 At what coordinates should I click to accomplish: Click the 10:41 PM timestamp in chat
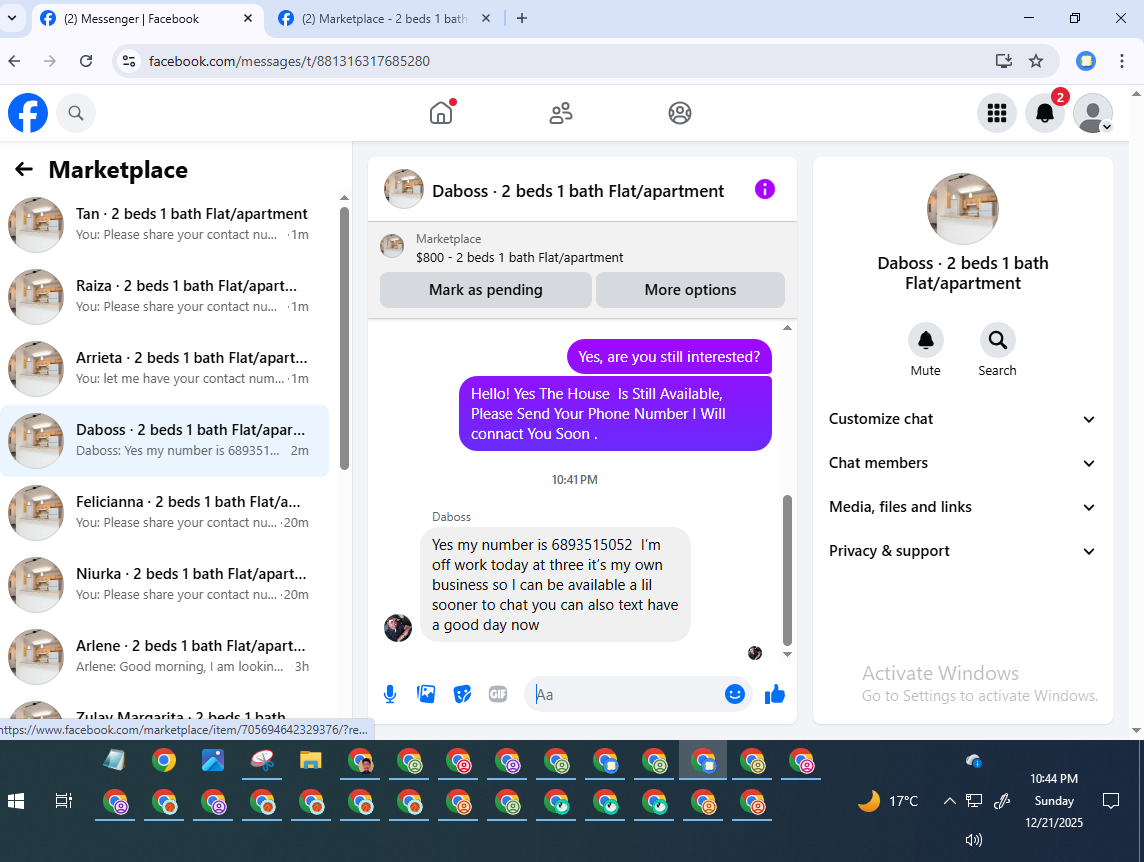click(574, 480)
